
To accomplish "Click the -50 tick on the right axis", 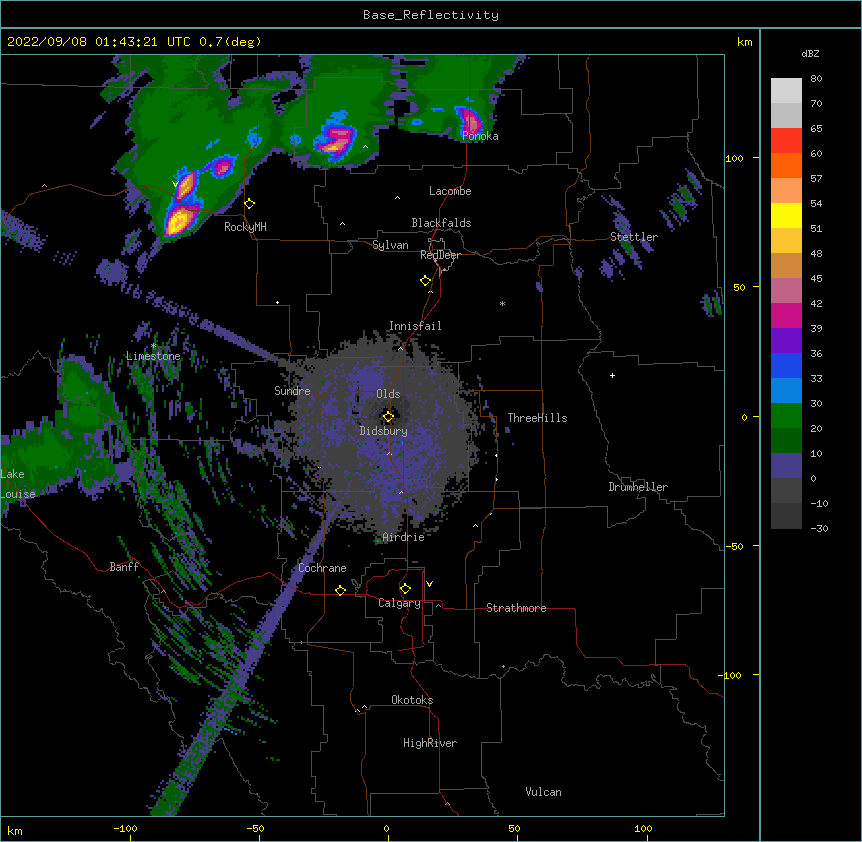I will pos(734,546).
